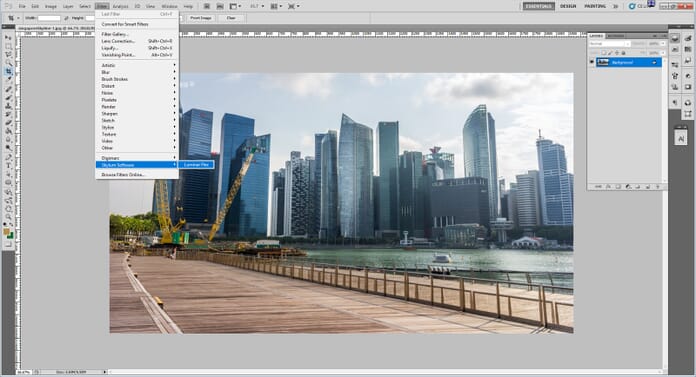Image resolution: width=696 pixels, height=377 pixels.
Task: Toggle lock transparent pixels in Layers panel
Action: point(604,53)
